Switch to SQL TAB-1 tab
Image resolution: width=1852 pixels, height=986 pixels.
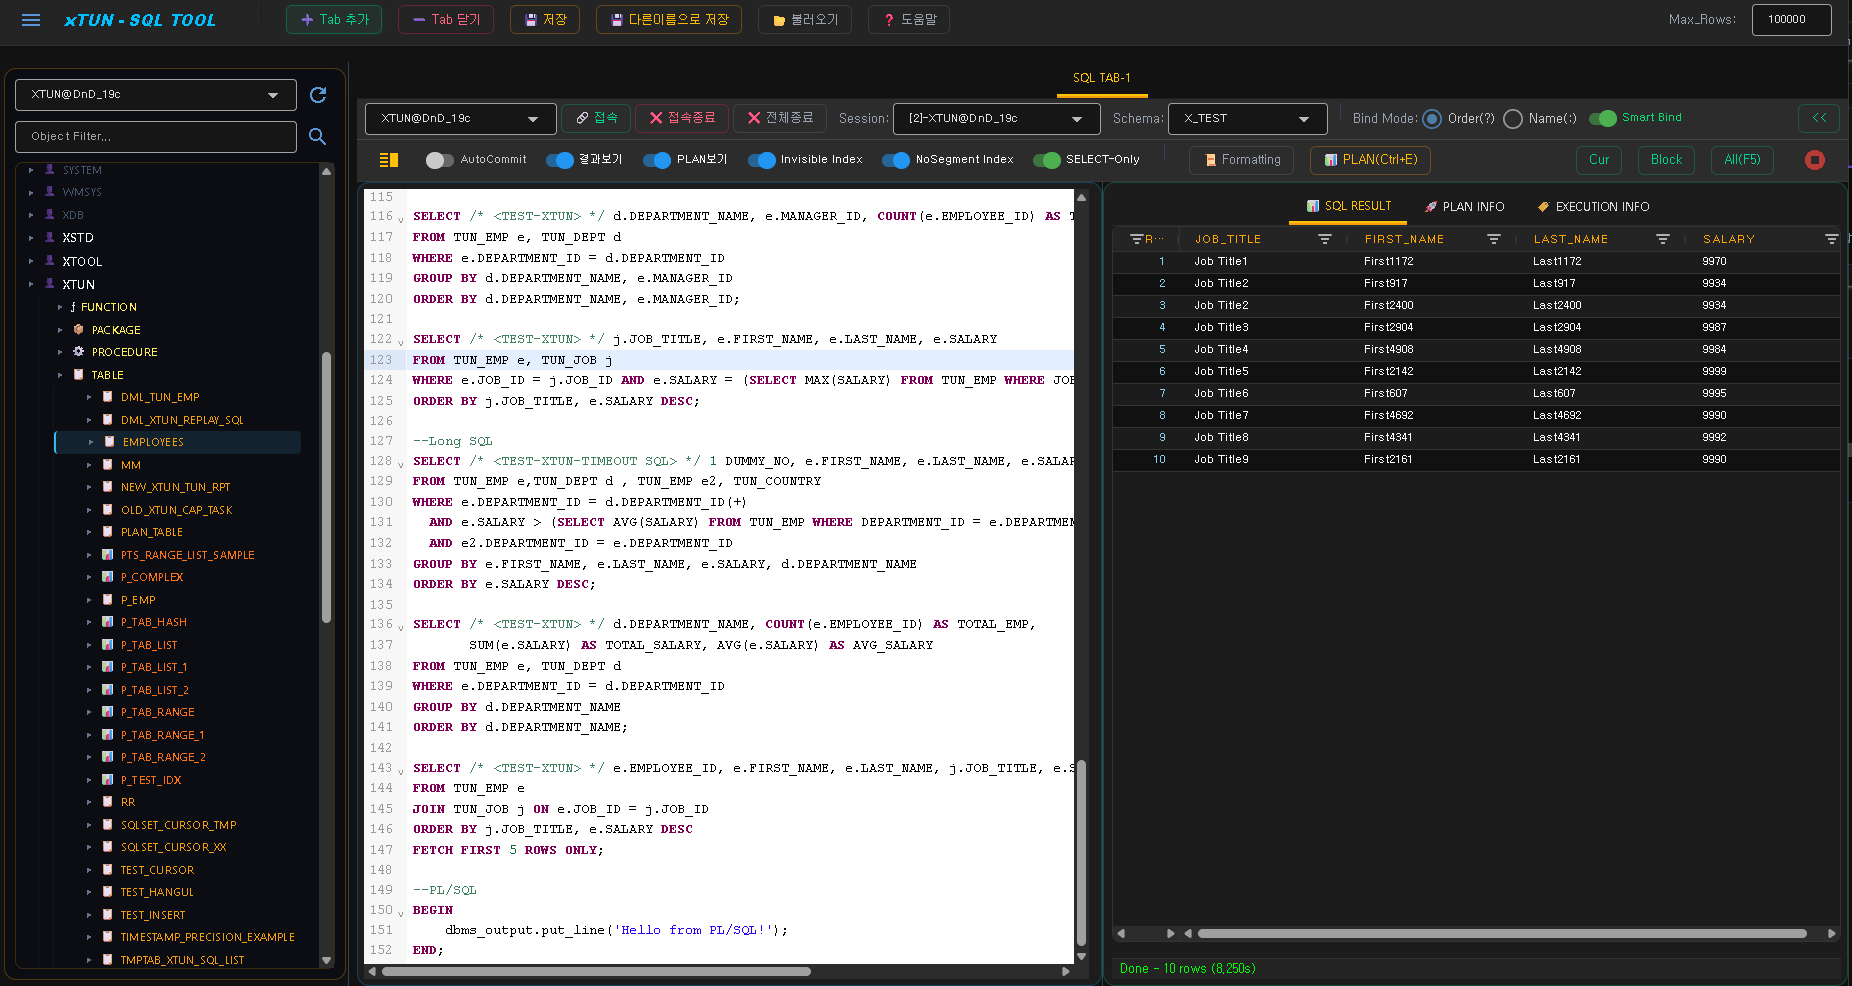coord(1101,78)
